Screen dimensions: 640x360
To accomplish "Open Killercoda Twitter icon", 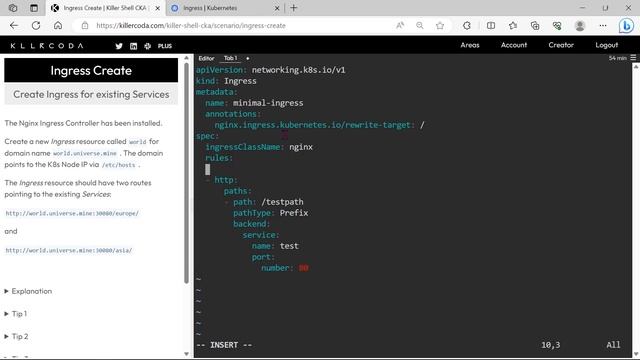I will click(x=119, y=46).
